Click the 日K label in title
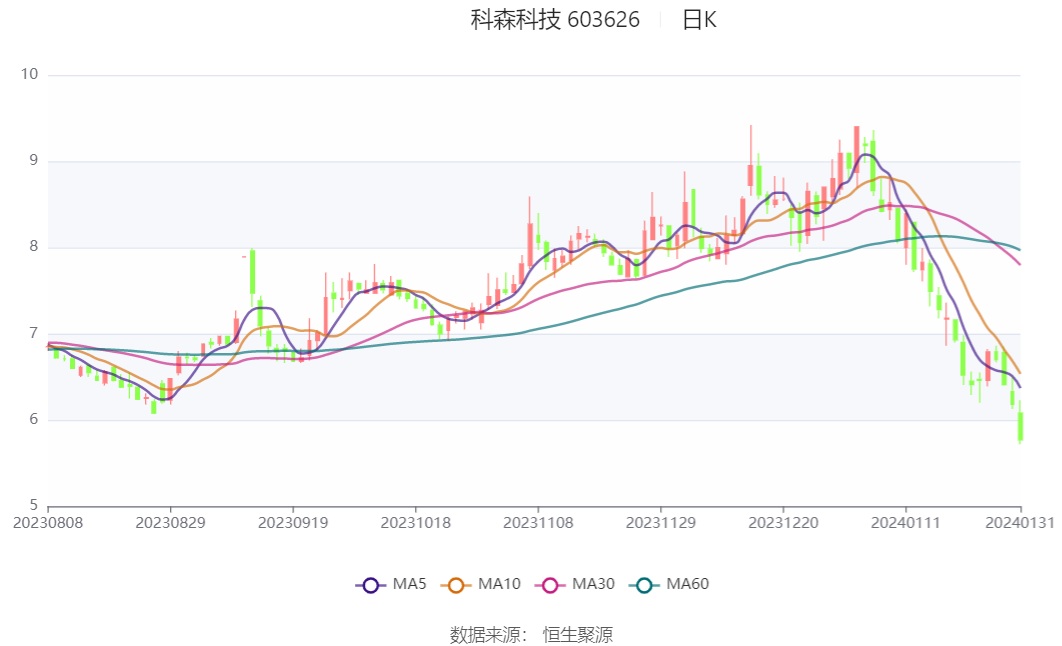The image size is (1062, 646). pos(699,20)
